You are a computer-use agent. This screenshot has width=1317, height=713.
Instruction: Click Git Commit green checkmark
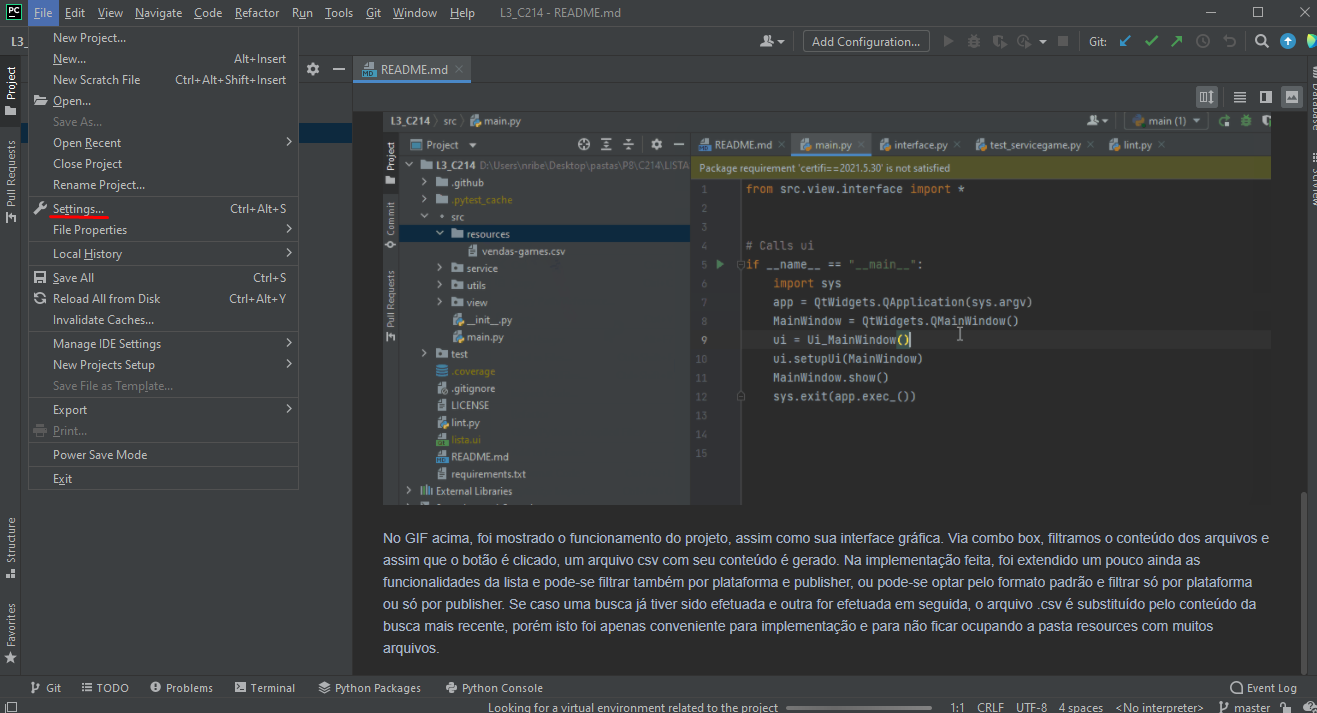coord(1151,42)
